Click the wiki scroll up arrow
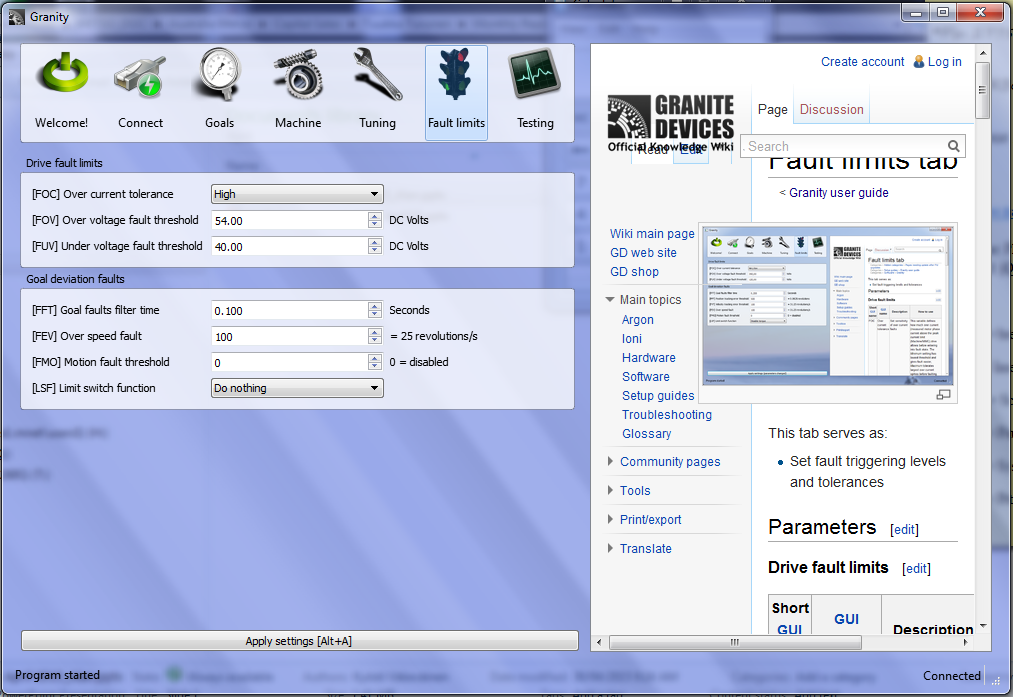1013x697 pixels. coord(983,52)
